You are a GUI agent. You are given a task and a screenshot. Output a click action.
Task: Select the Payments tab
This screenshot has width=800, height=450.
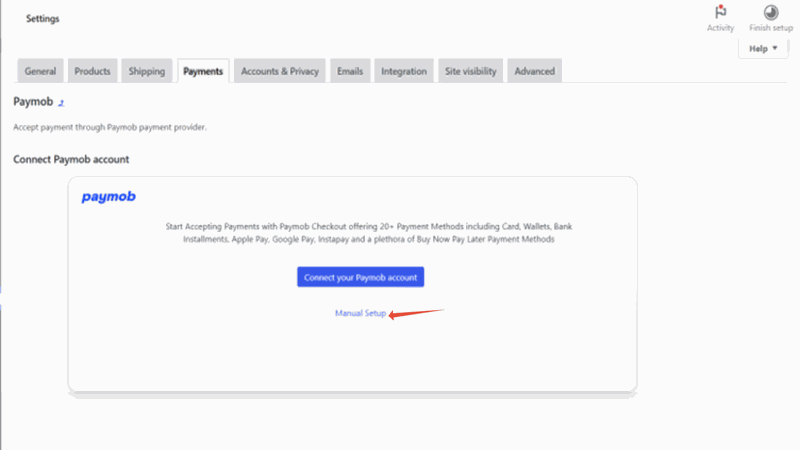point(203,71)
